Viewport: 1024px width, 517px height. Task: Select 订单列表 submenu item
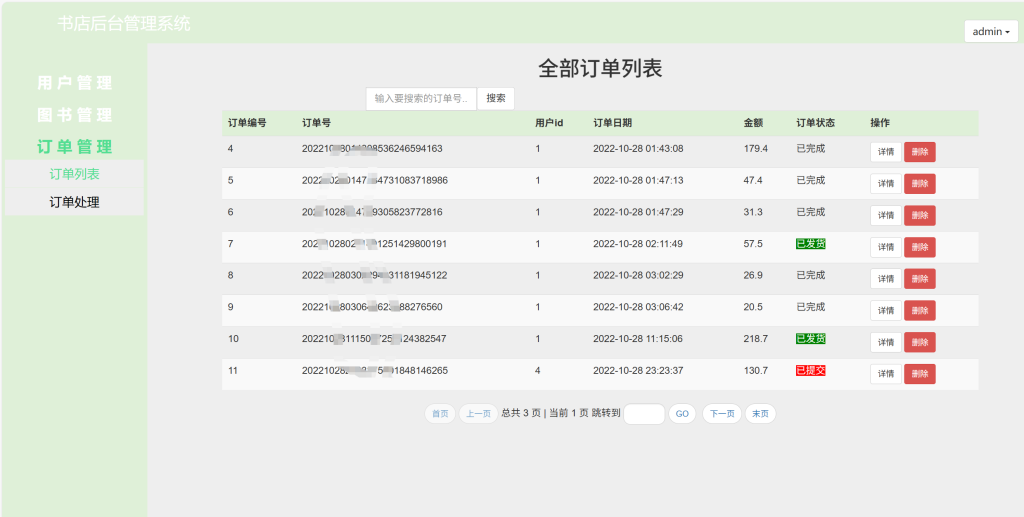tap(74, 174)
